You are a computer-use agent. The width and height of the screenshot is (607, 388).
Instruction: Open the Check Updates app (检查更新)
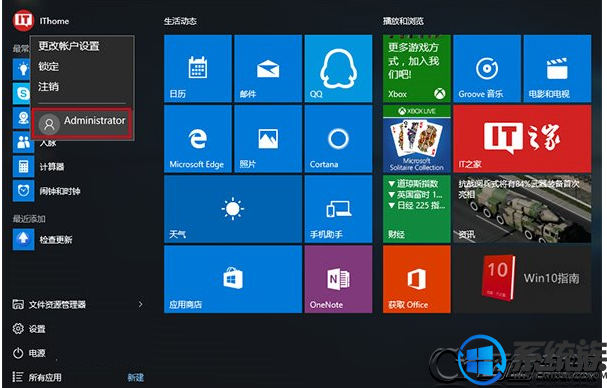coord(43,239)
